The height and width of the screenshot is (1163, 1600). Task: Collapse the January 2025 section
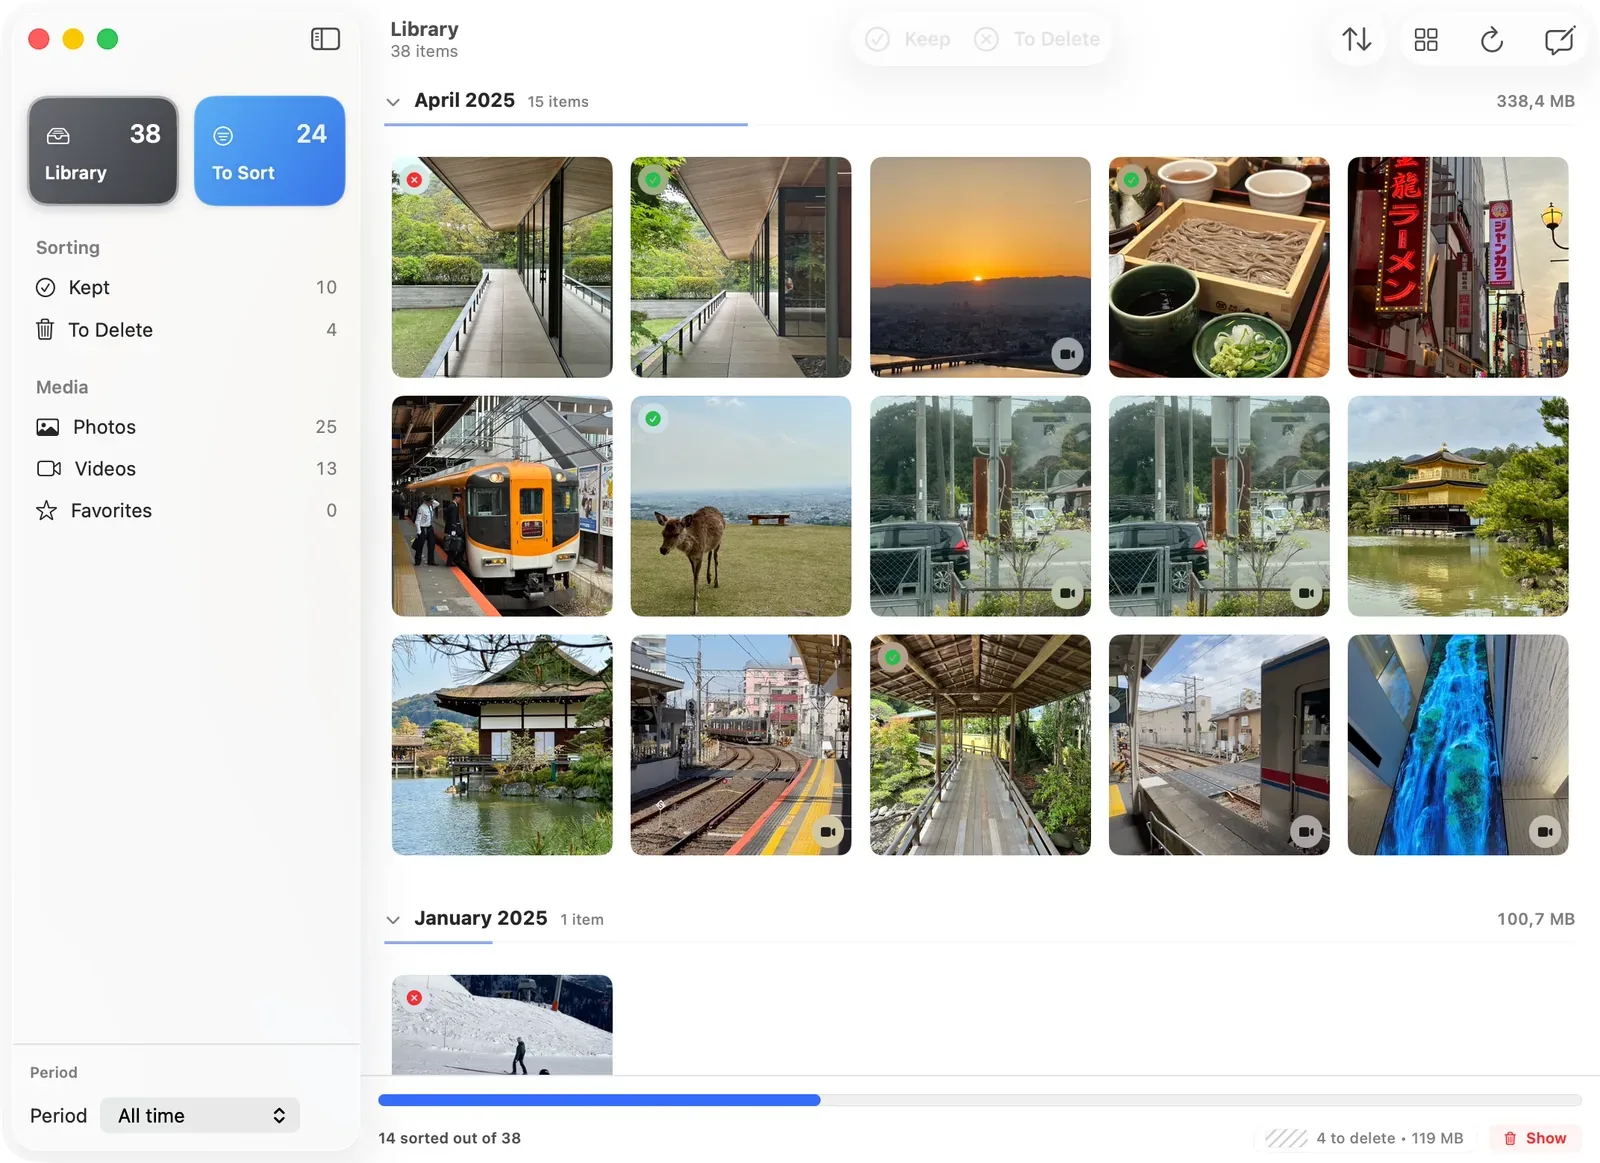tap(393, 920)
